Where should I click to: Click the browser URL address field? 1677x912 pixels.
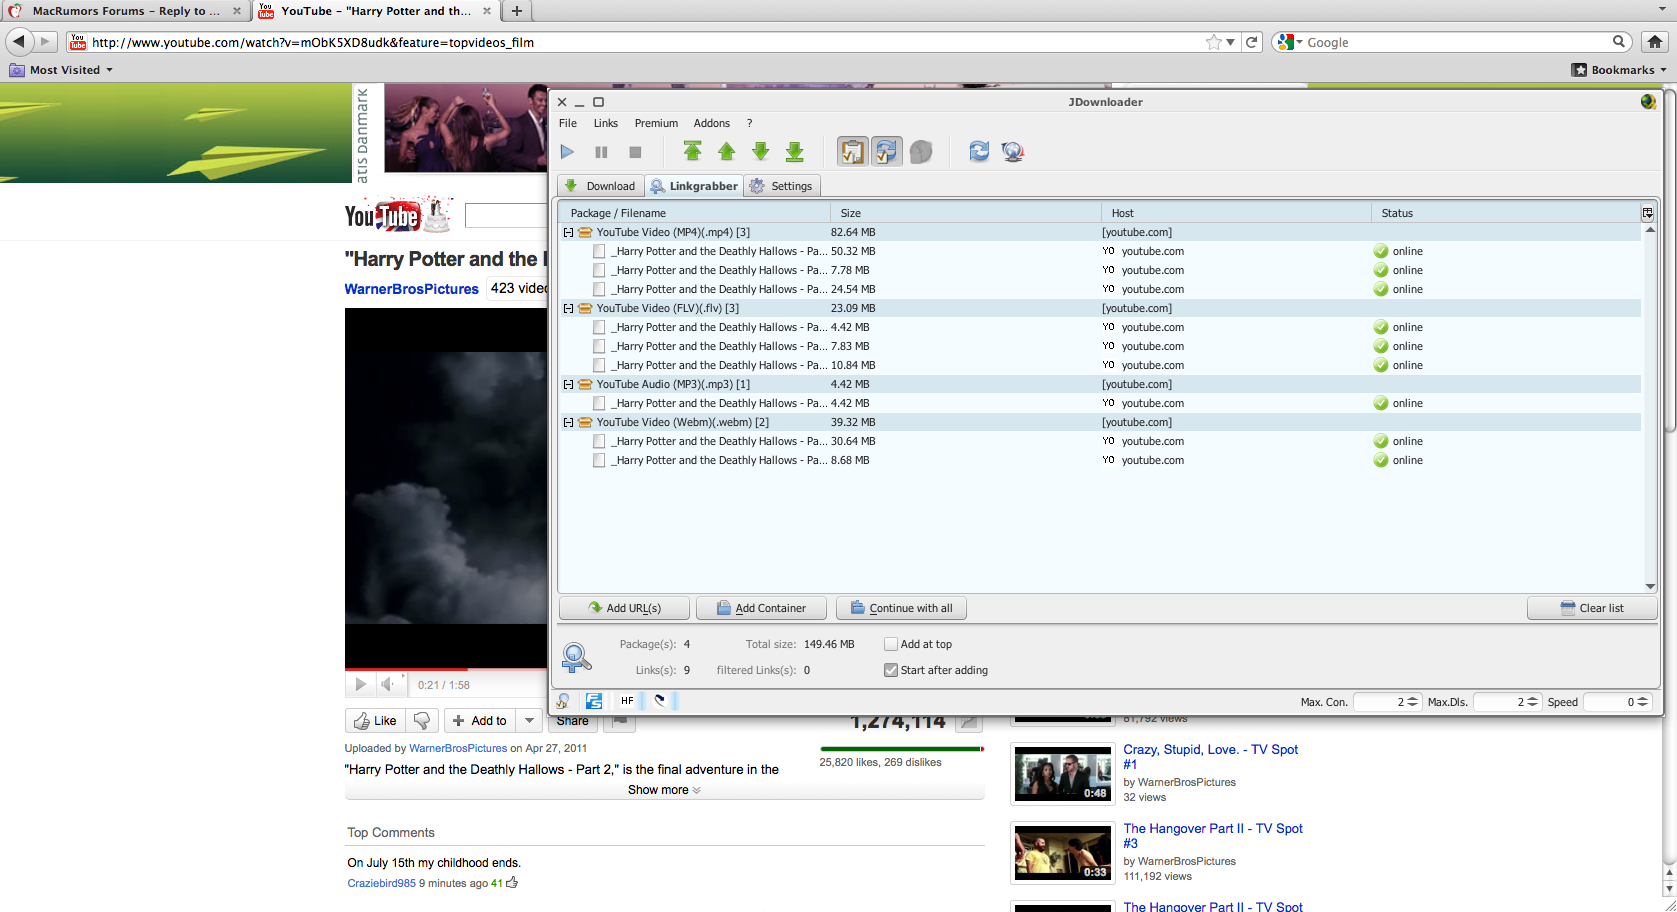(x=645, y=42)
